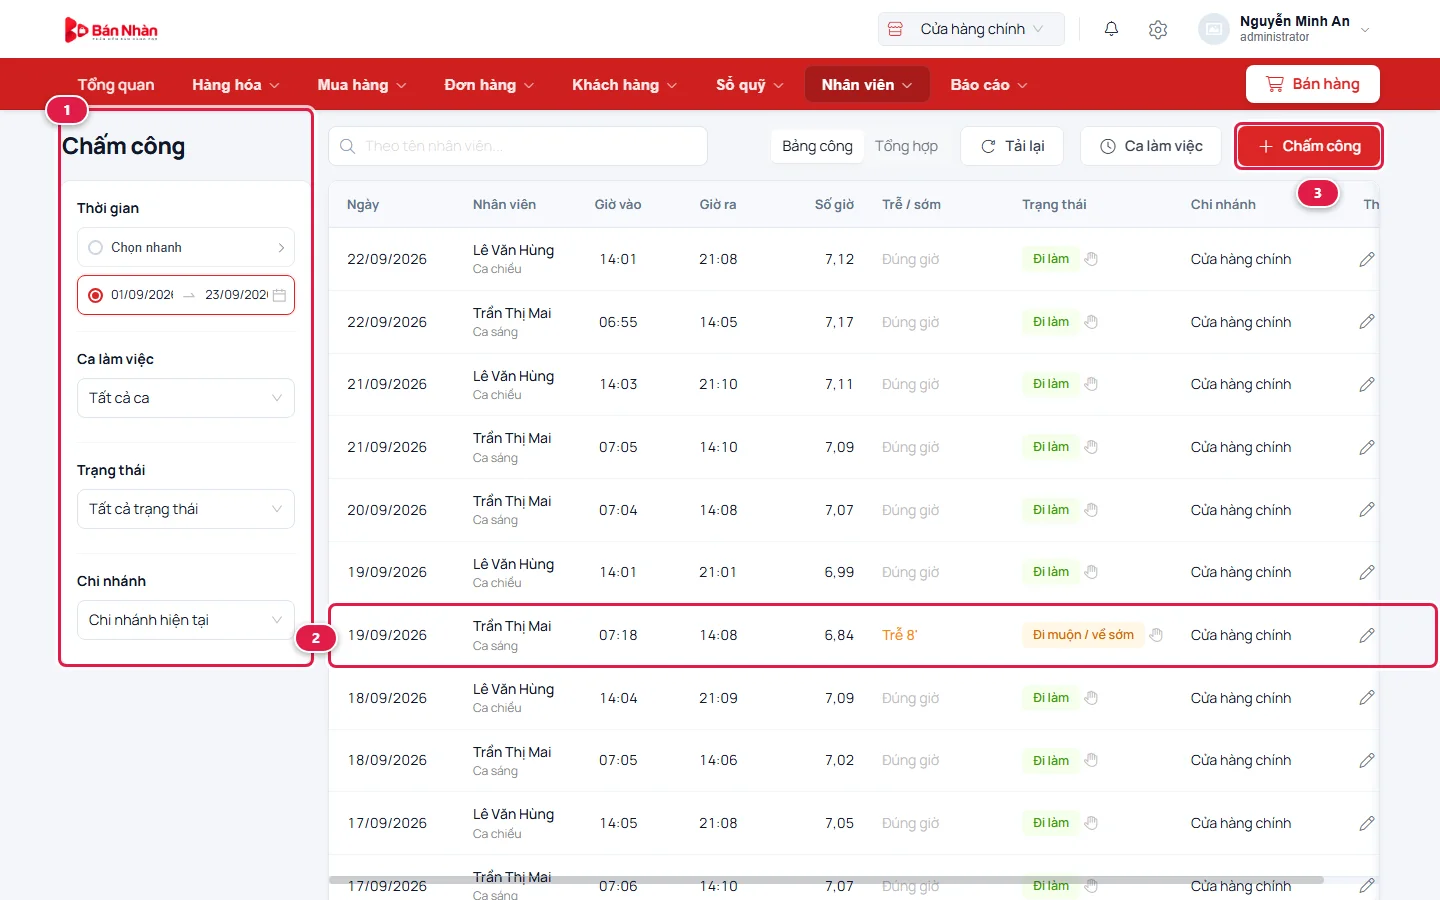Viewport: 1440px width, 900px height.
Task: Switch to the Tổng hợp tab
Action: click(906, 146)
